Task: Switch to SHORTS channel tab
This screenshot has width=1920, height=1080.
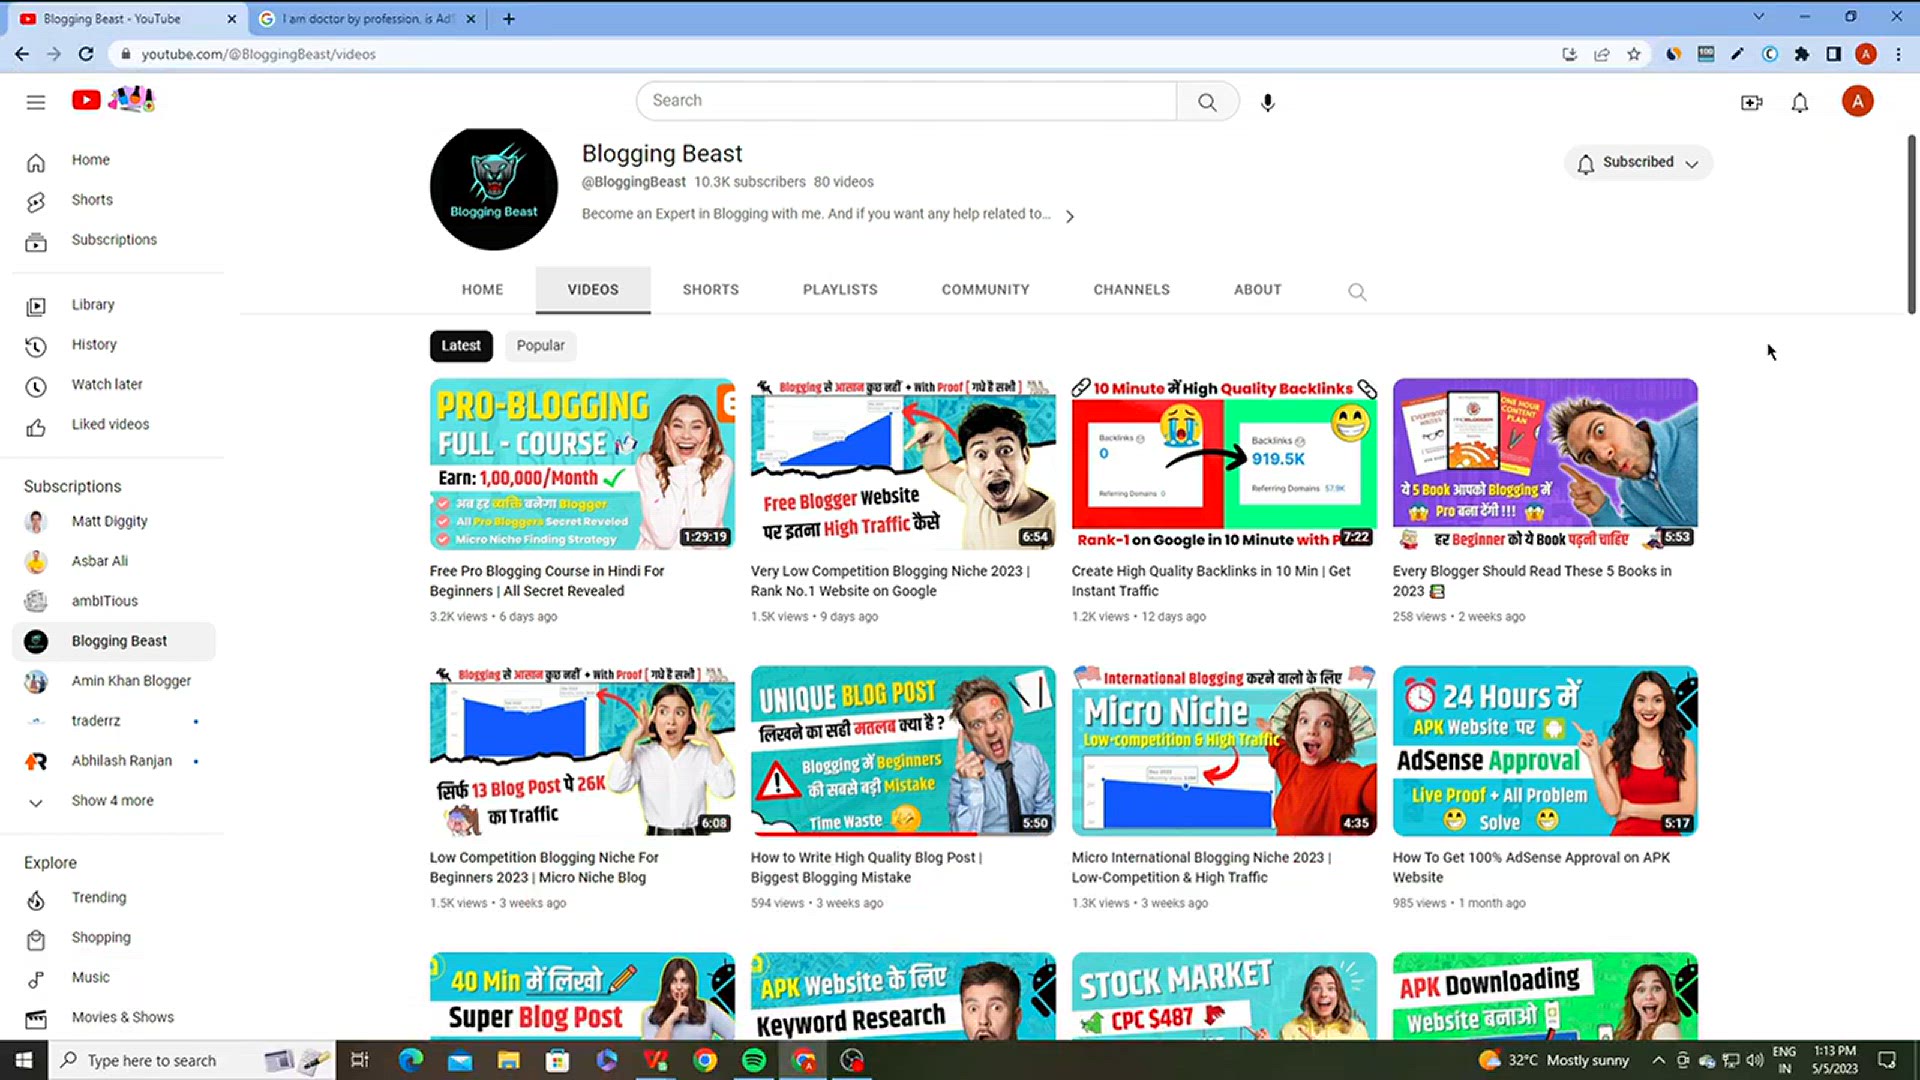Action: click(710, 290)
